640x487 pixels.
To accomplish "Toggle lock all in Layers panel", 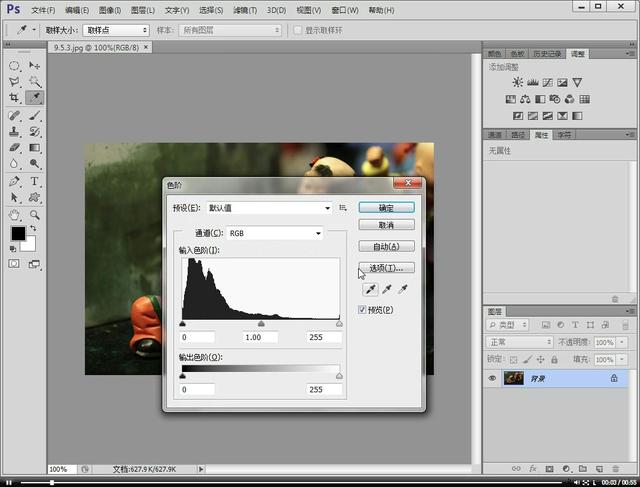I will click(554, 360).
